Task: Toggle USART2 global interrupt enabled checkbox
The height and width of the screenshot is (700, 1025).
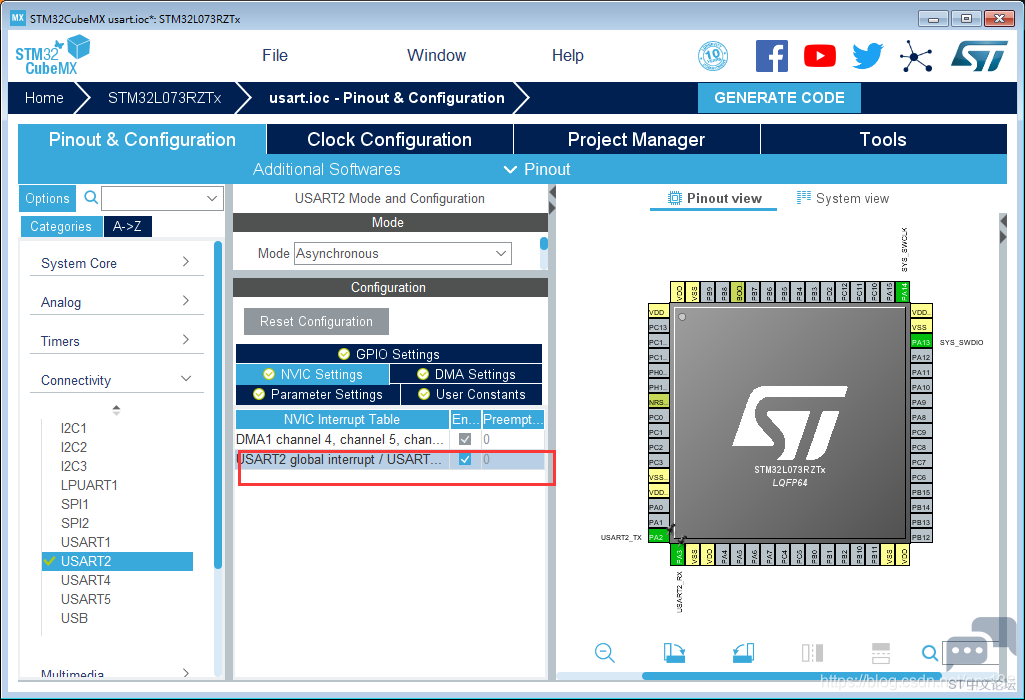Action: [x=465, y=459]
